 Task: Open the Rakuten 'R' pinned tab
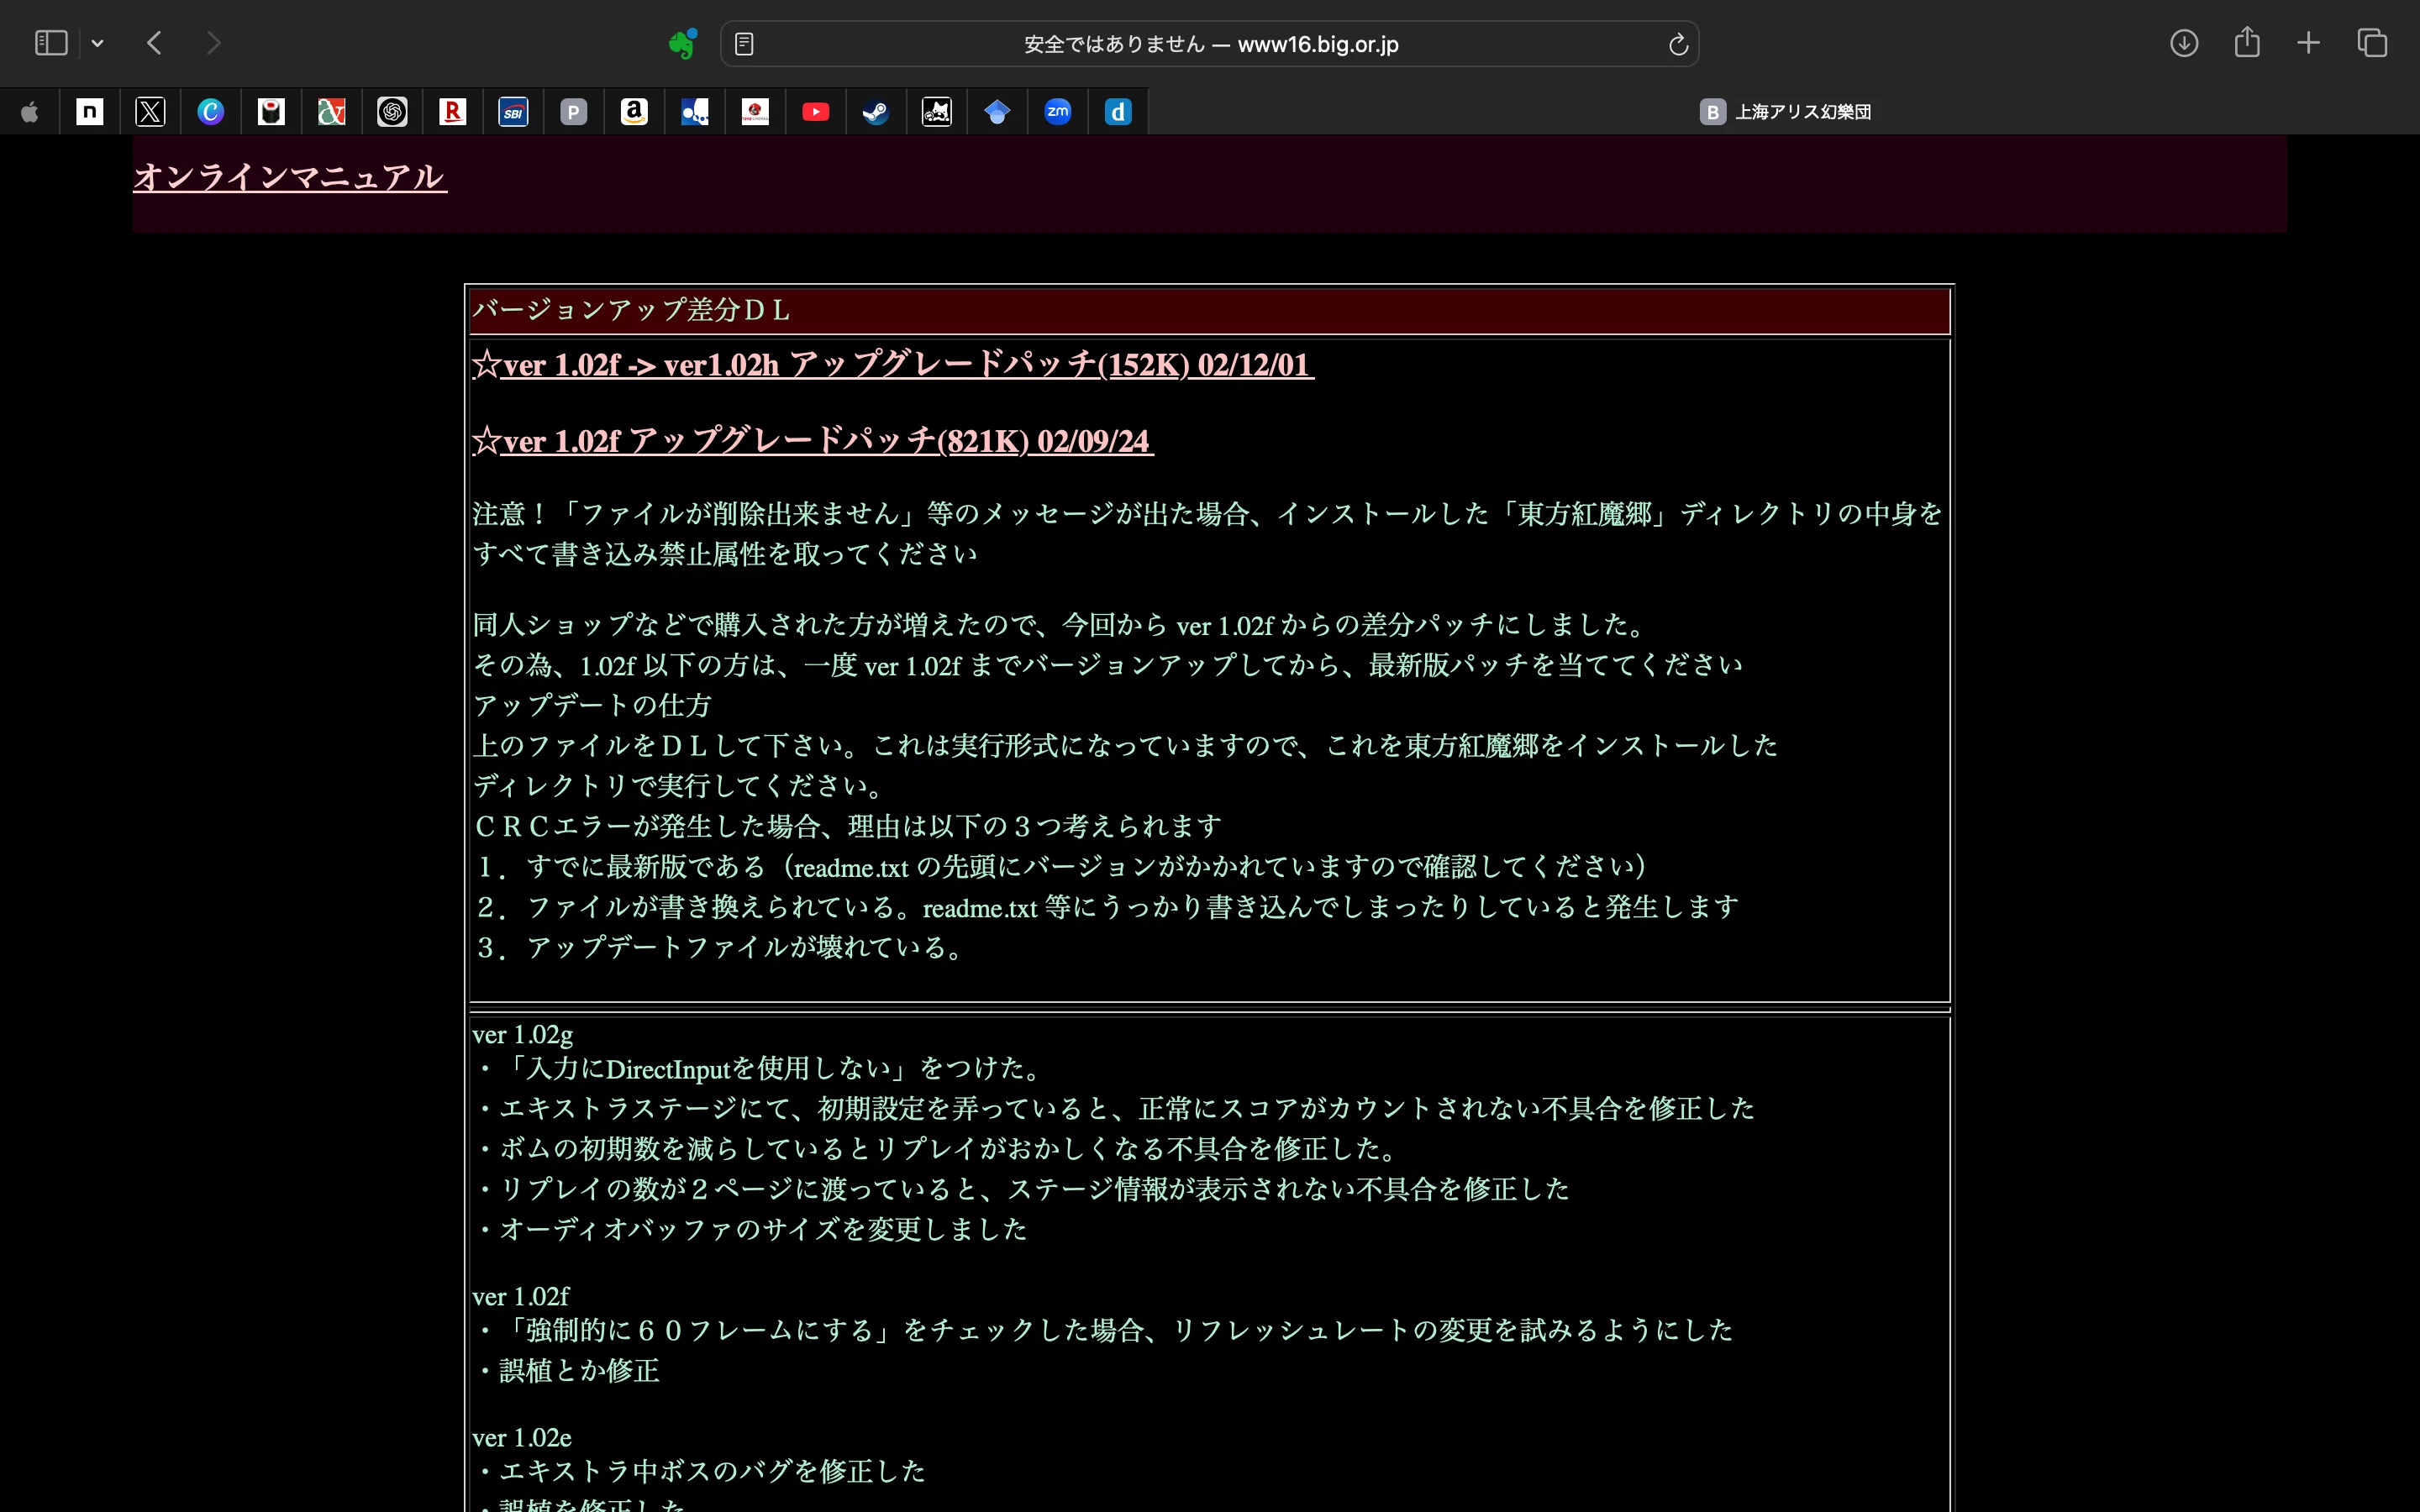click(x=453, y=112)
